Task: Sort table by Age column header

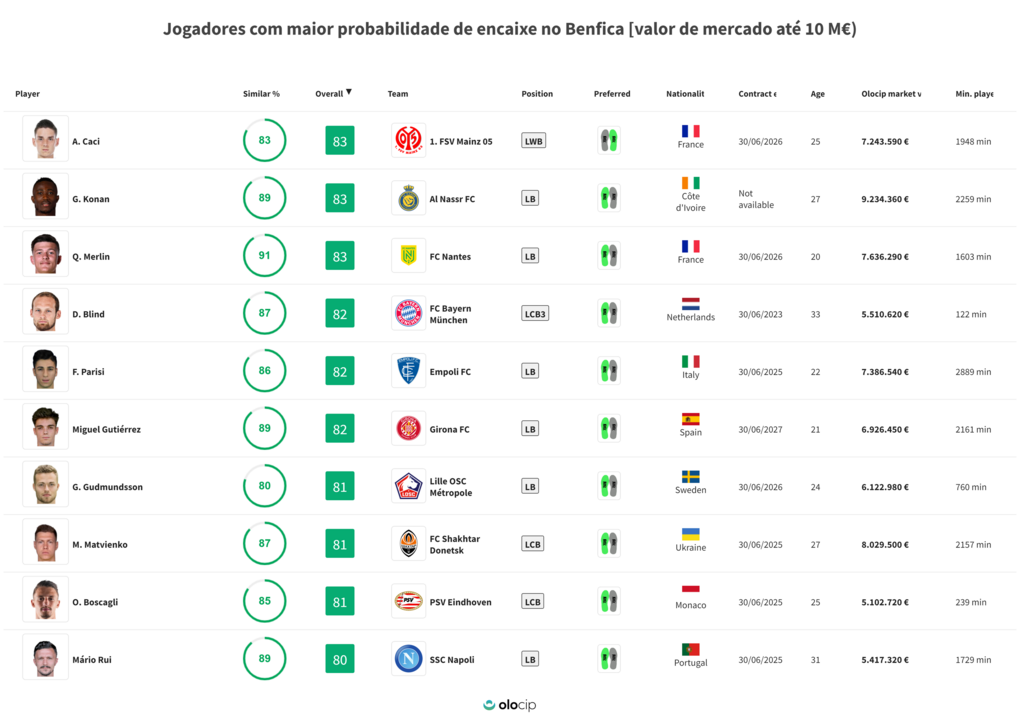Action: tap(817, 94)
